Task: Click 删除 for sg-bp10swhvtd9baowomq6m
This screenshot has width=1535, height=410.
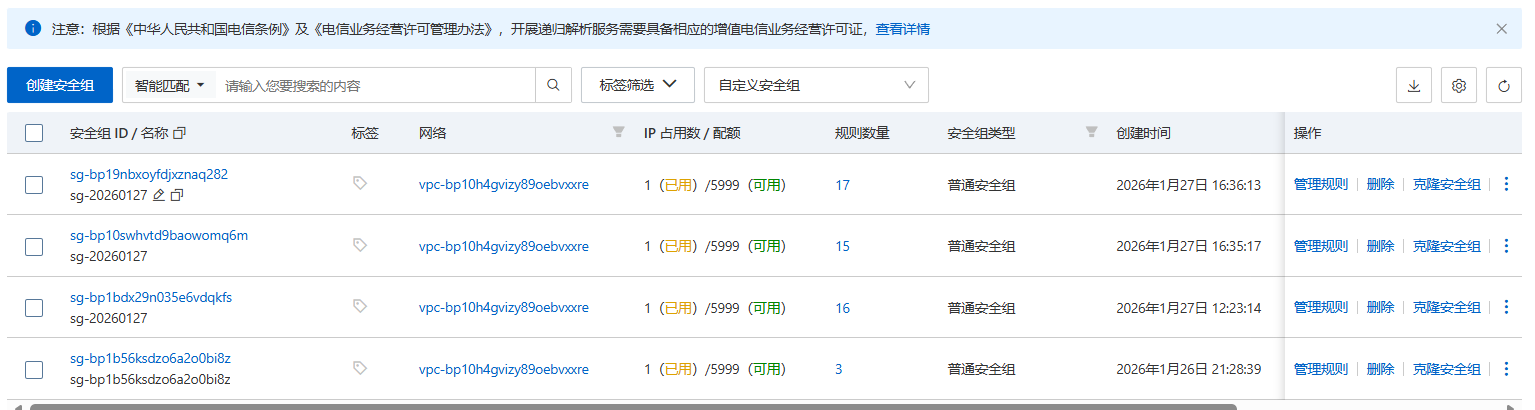Action: 1380,246
